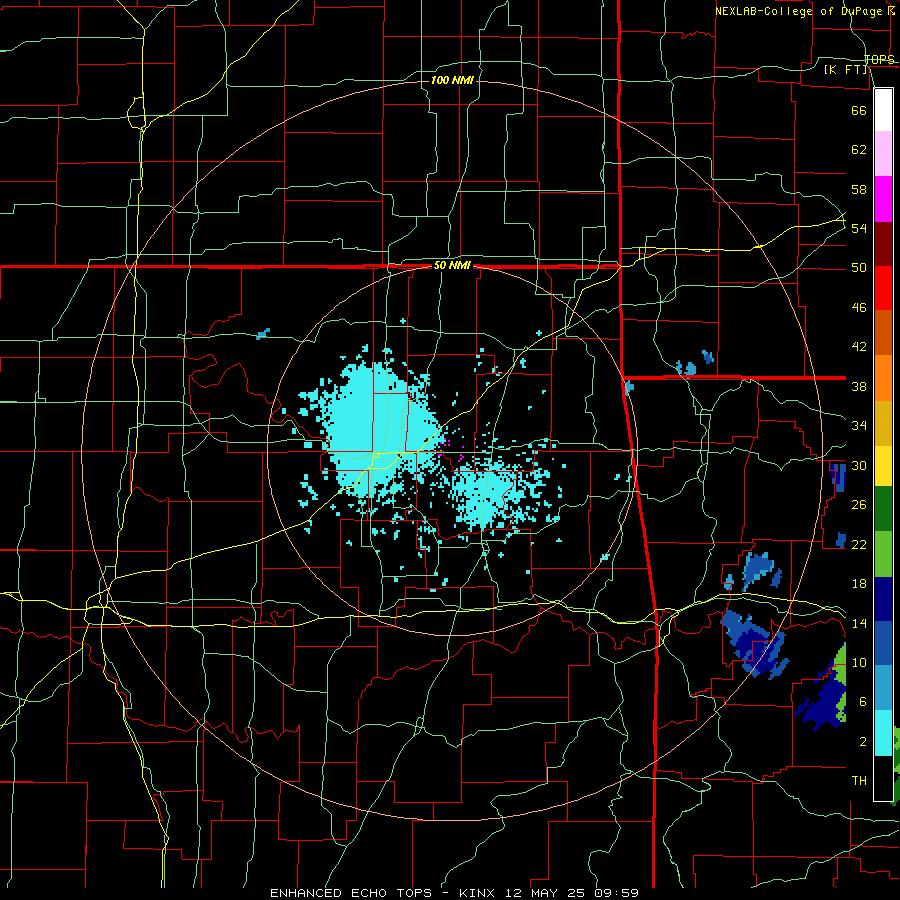Viewport: 900px width, 900px height.
Task: Click the light green legend swatch
Action: coord(883,554)
